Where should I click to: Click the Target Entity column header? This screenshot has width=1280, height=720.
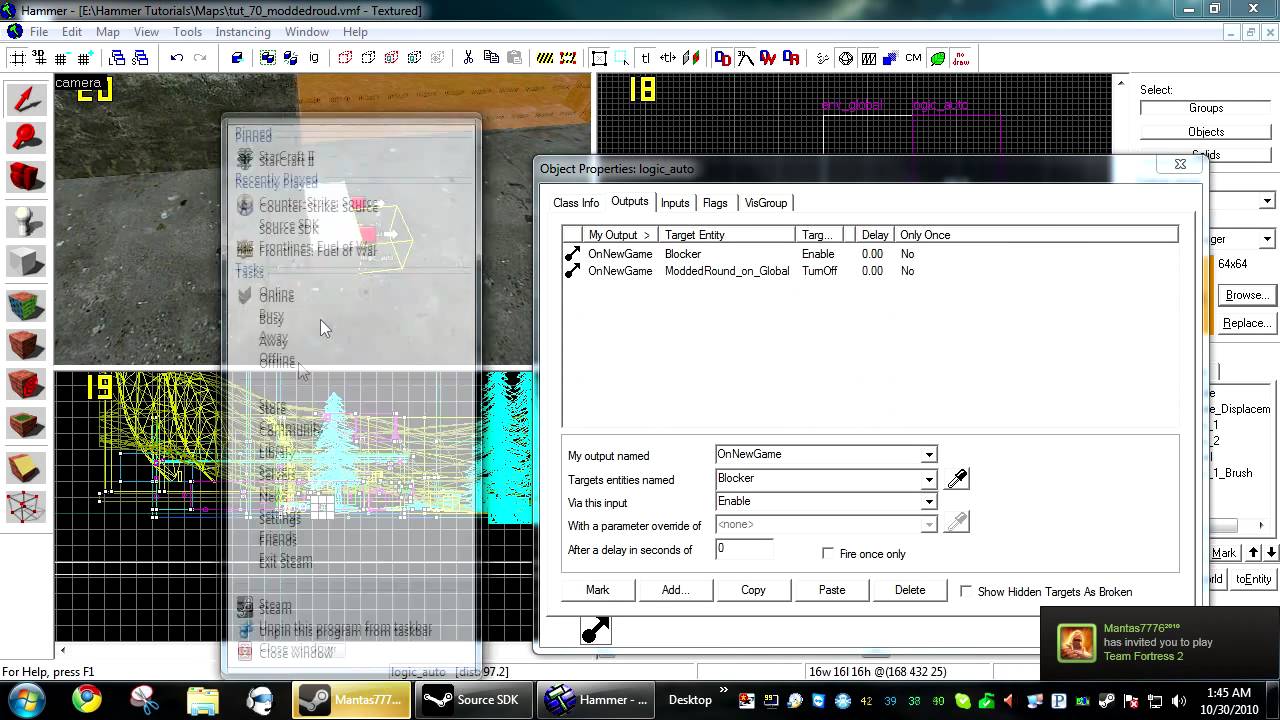pyautogui.click(x=727, y=235)
